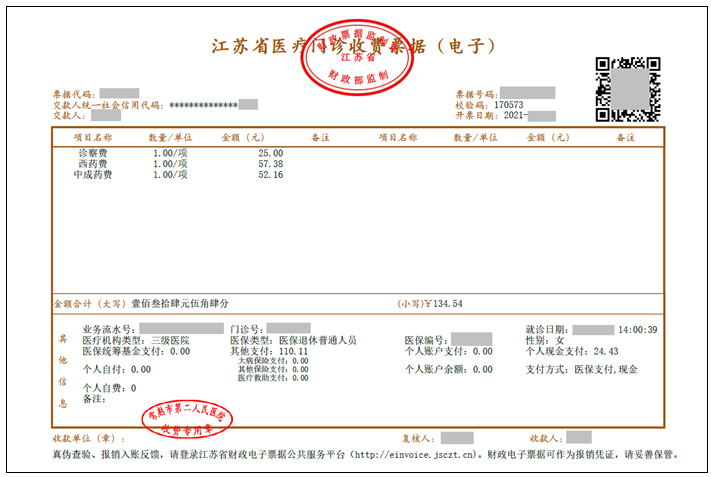Viewport: 711px width, 477px height.
Task: Click 个人自费: 0
Action: pos(109,388)
